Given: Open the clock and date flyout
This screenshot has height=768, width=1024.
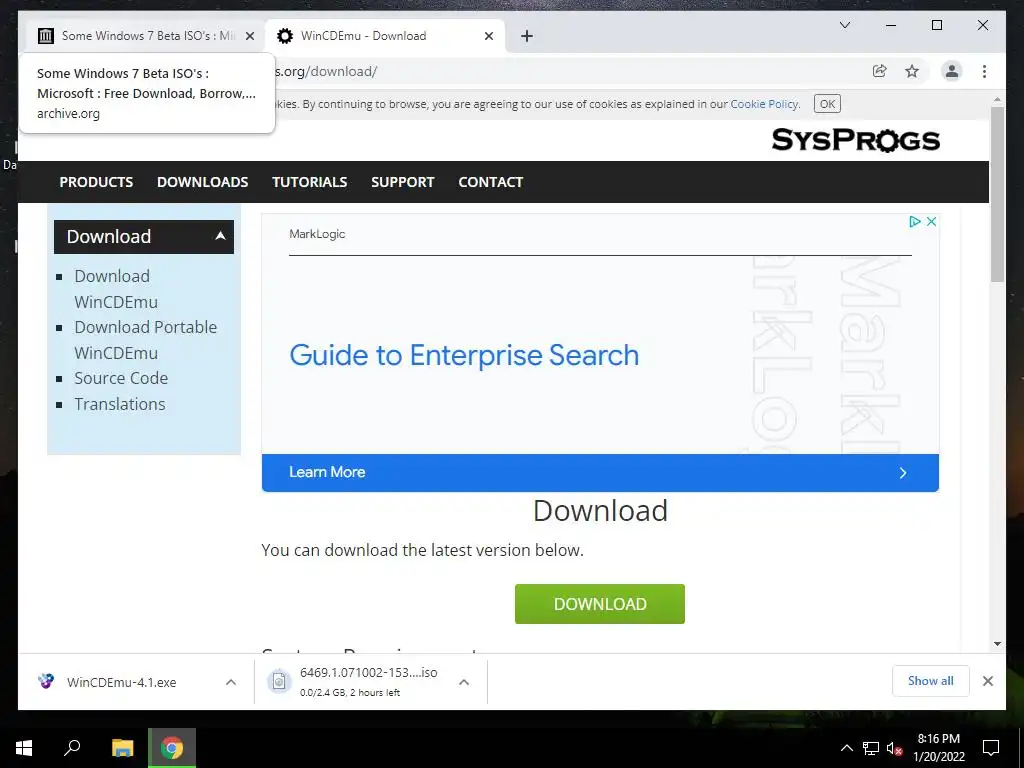Looking at the screenshot, I should (x=938, y=748).
